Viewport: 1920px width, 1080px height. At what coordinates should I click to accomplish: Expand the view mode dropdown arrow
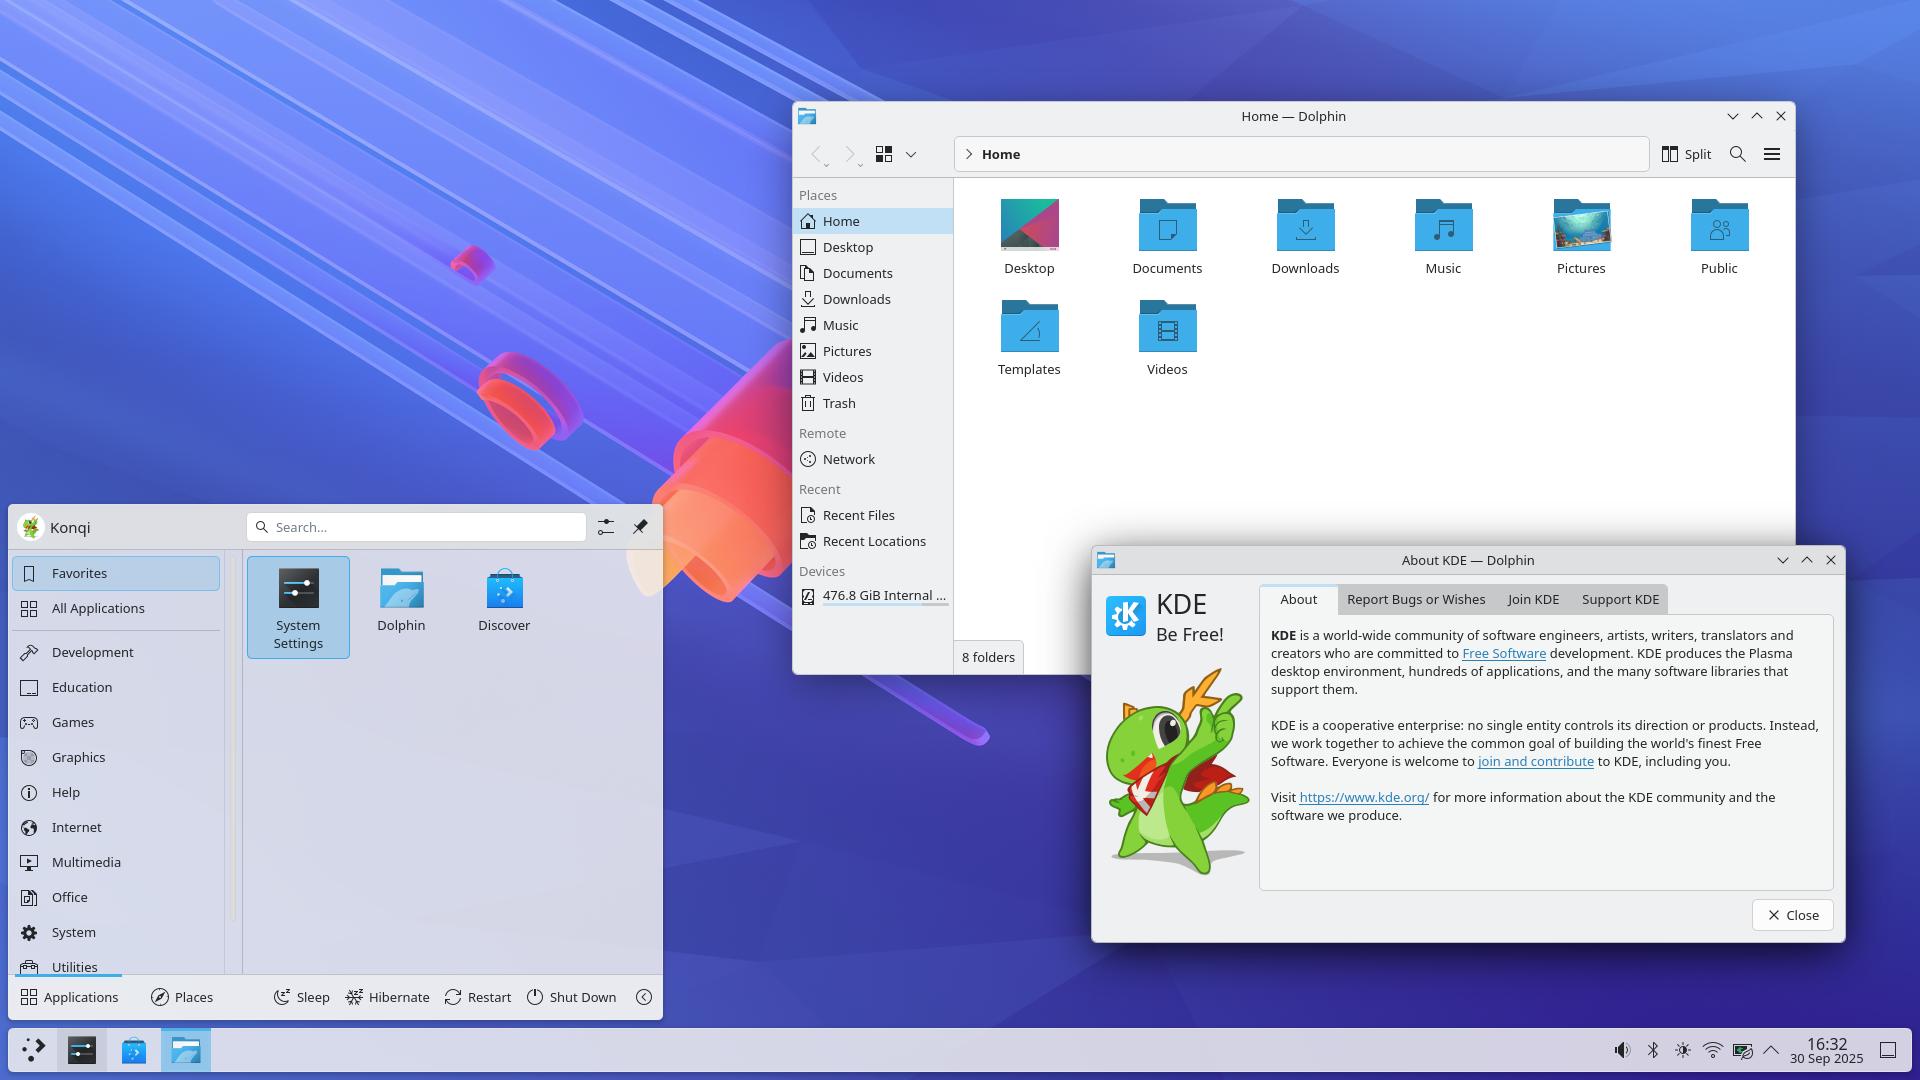pos(911,154)
